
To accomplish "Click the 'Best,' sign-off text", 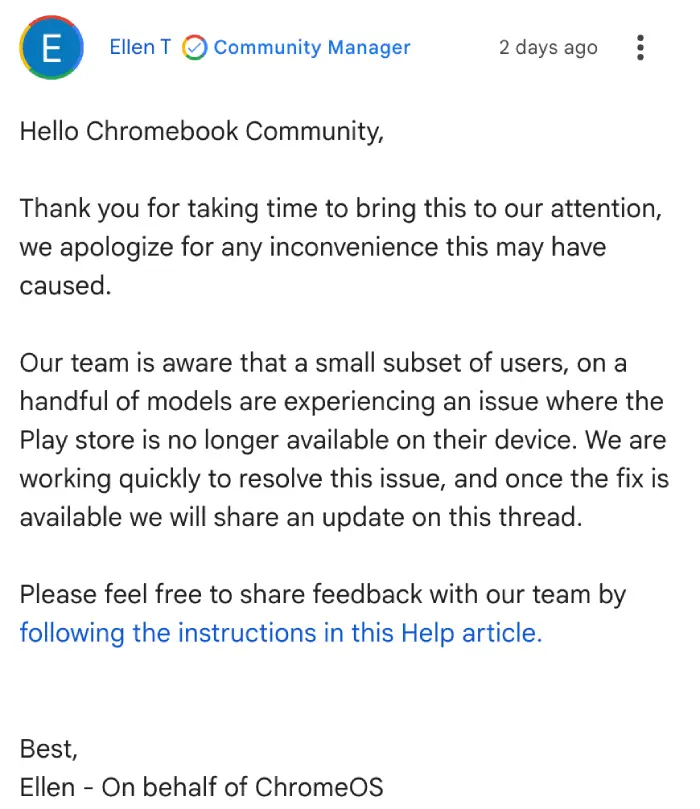I will pos(48,749).
